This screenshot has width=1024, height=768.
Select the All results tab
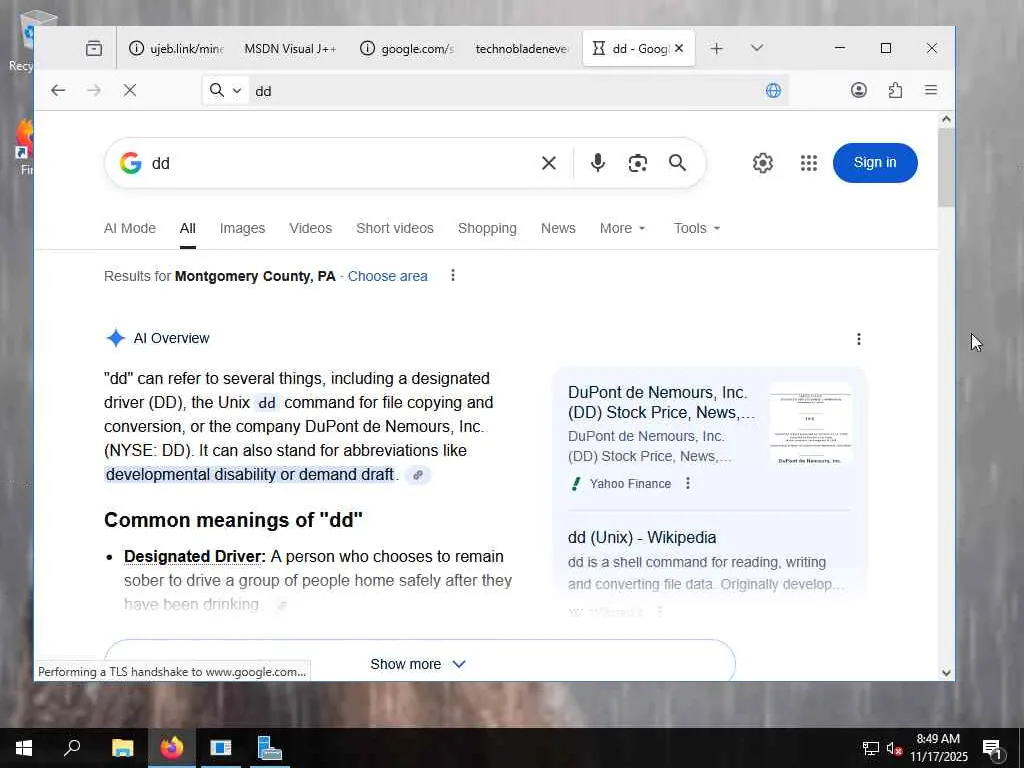187,228
